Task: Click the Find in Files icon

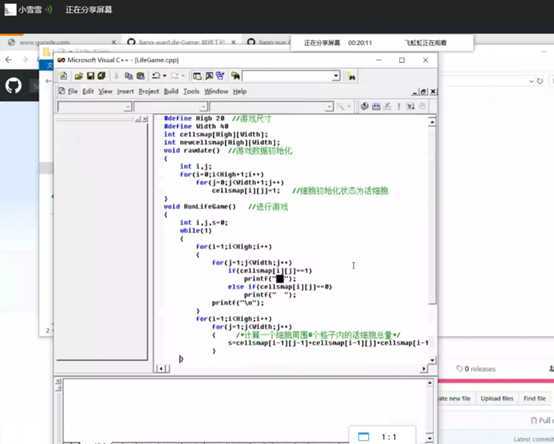Action: pyautogui.click(x=235, y=76)
